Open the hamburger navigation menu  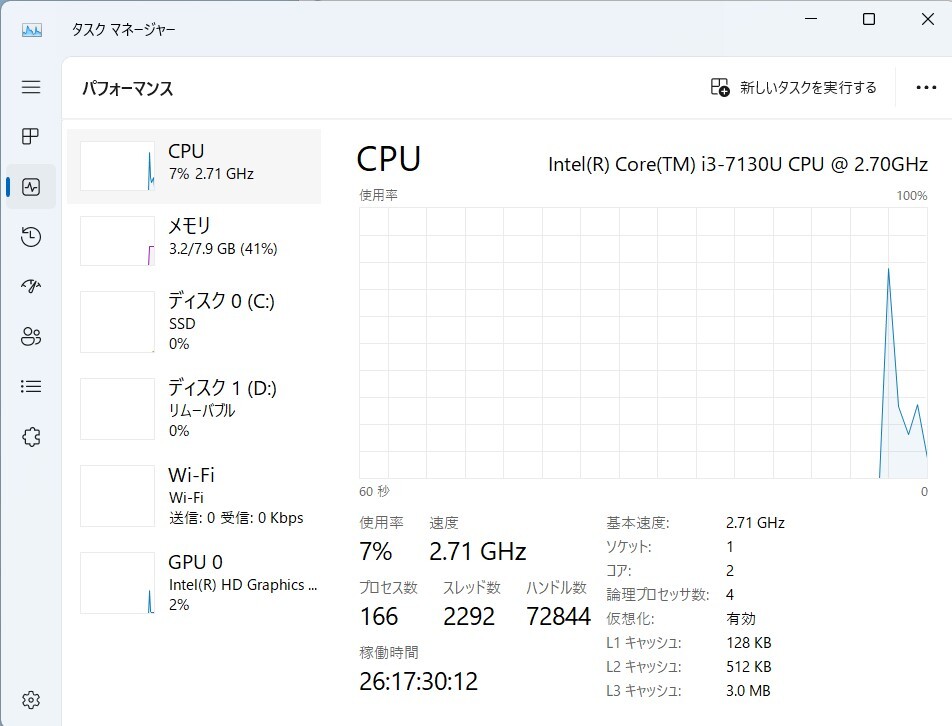click(31, 87)
